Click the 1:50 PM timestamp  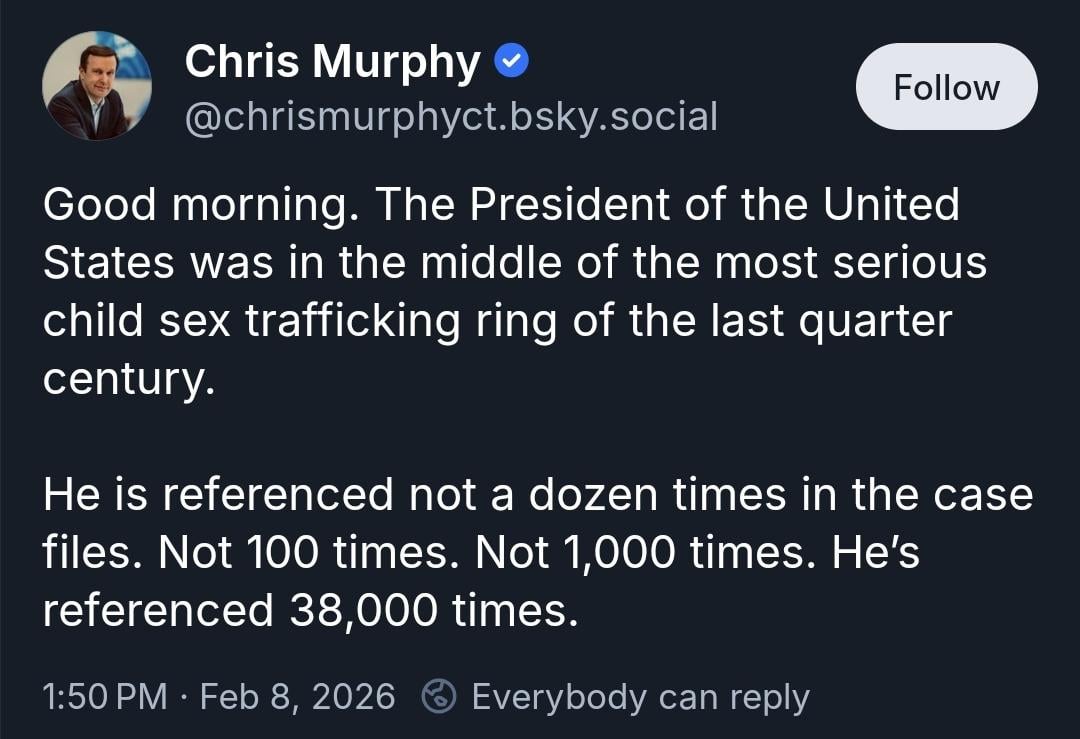click(x=104, y=696)
